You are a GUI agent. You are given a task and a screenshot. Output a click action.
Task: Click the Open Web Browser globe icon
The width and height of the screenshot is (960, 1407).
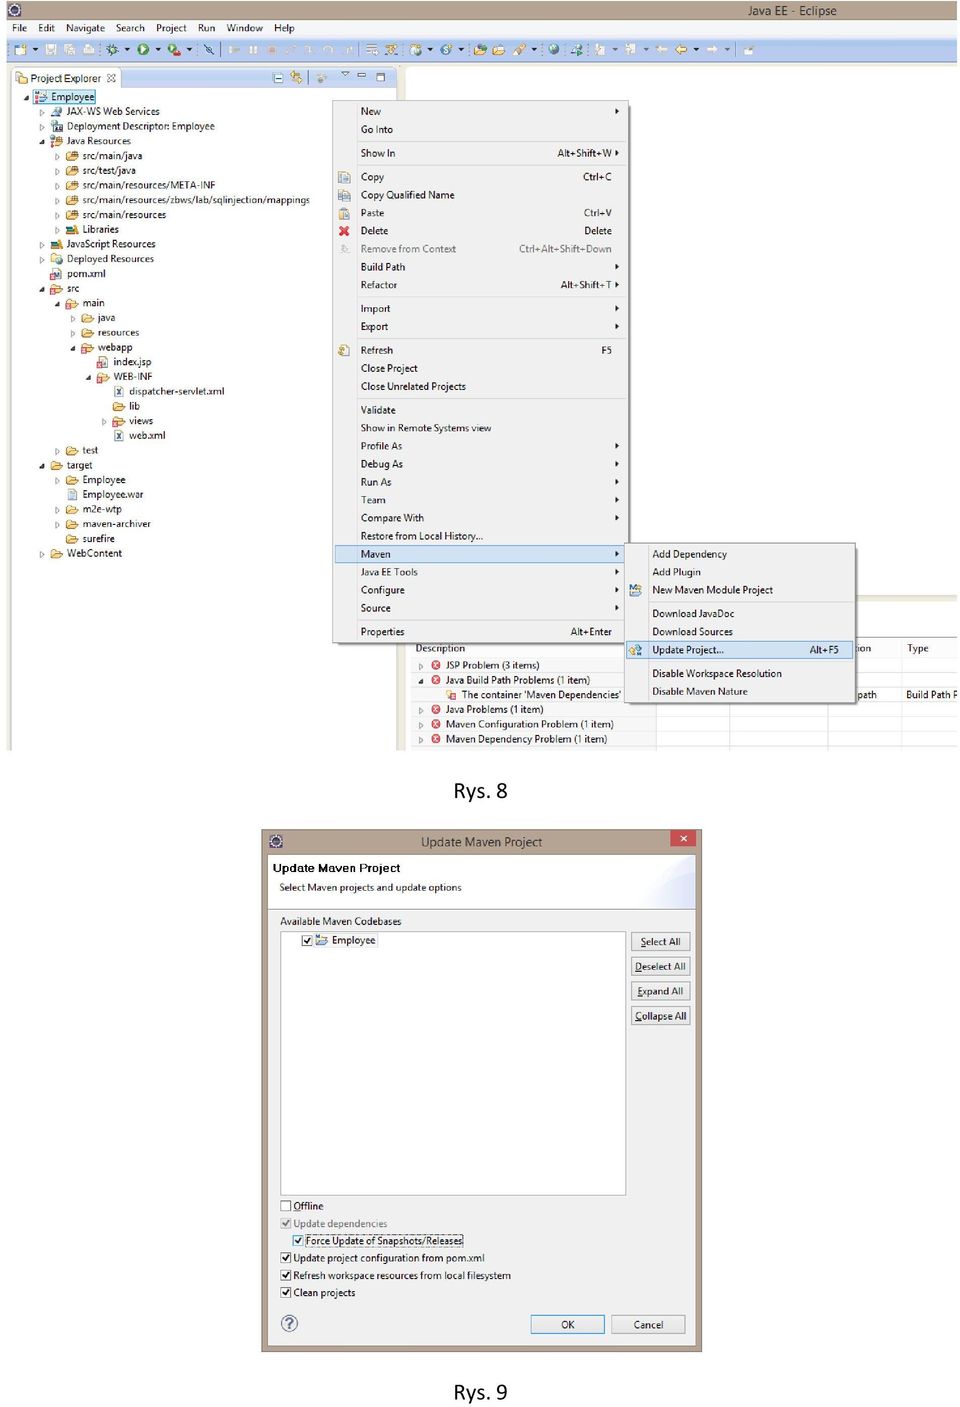(553, 49)
